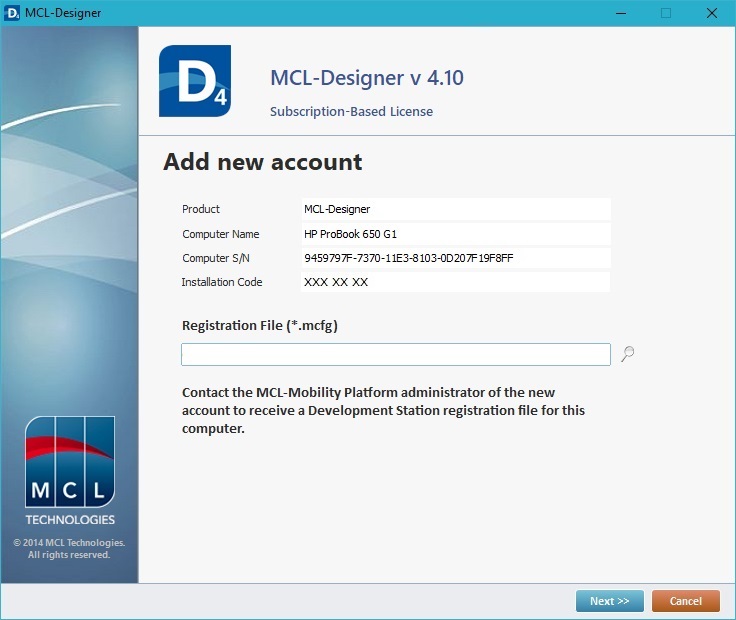Screen dimensions: 736x620
Task: Click the 'Add new account' heading
Action: (263, 162)
